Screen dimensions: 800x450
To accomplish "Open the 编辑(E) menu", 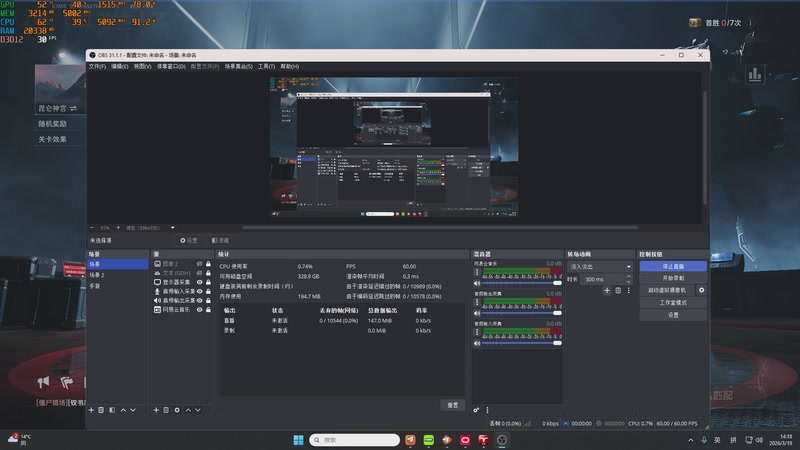I will pos(120,66).
